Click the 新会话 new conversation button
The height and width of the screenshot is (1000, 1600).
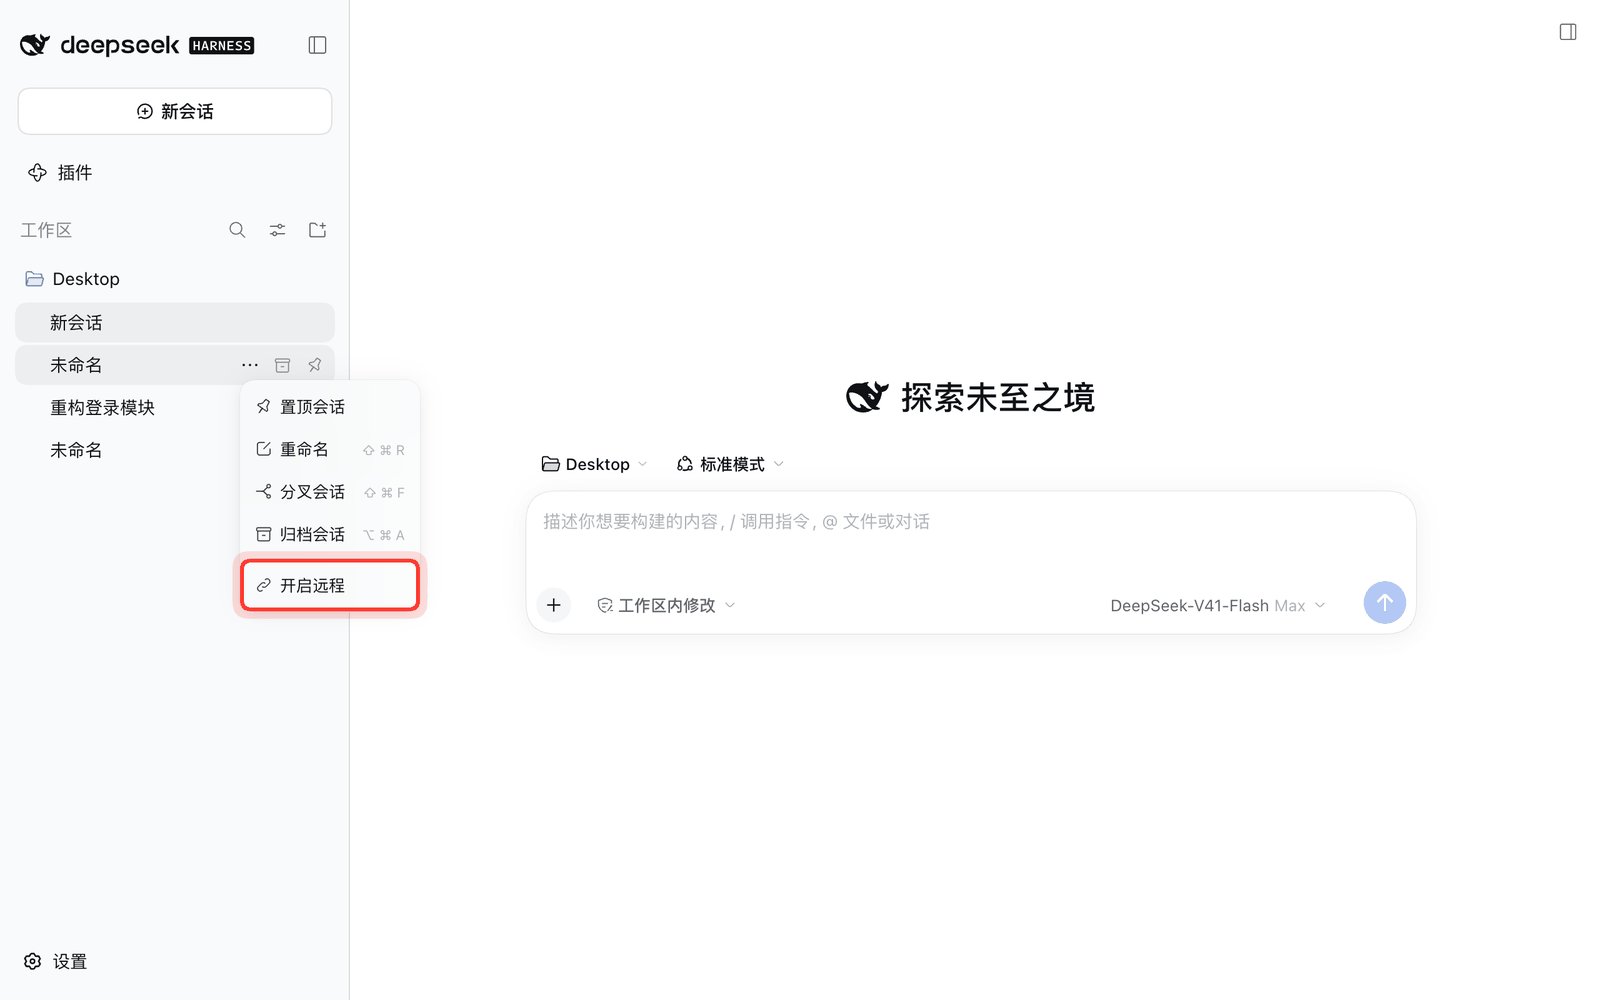[x=175, y=111]
